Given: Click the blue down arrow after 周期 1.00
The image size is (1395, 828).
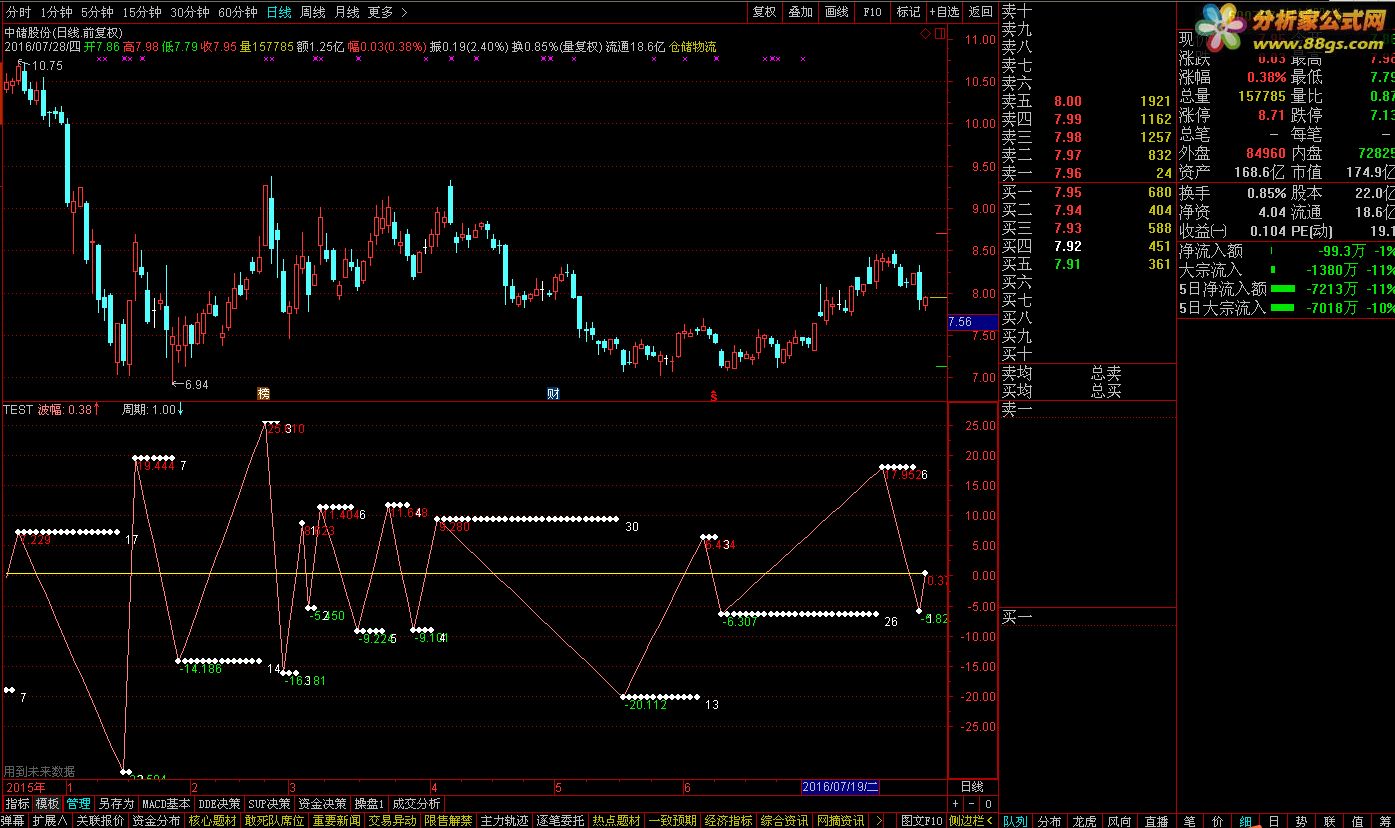Looking at the screenshot, I should [180, 409].
